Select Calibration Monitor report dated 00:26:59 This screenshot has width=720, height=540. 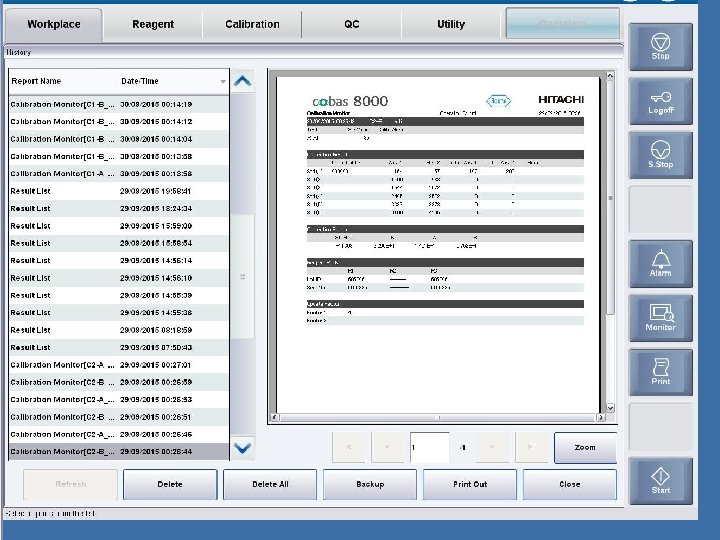coord(118,382)
